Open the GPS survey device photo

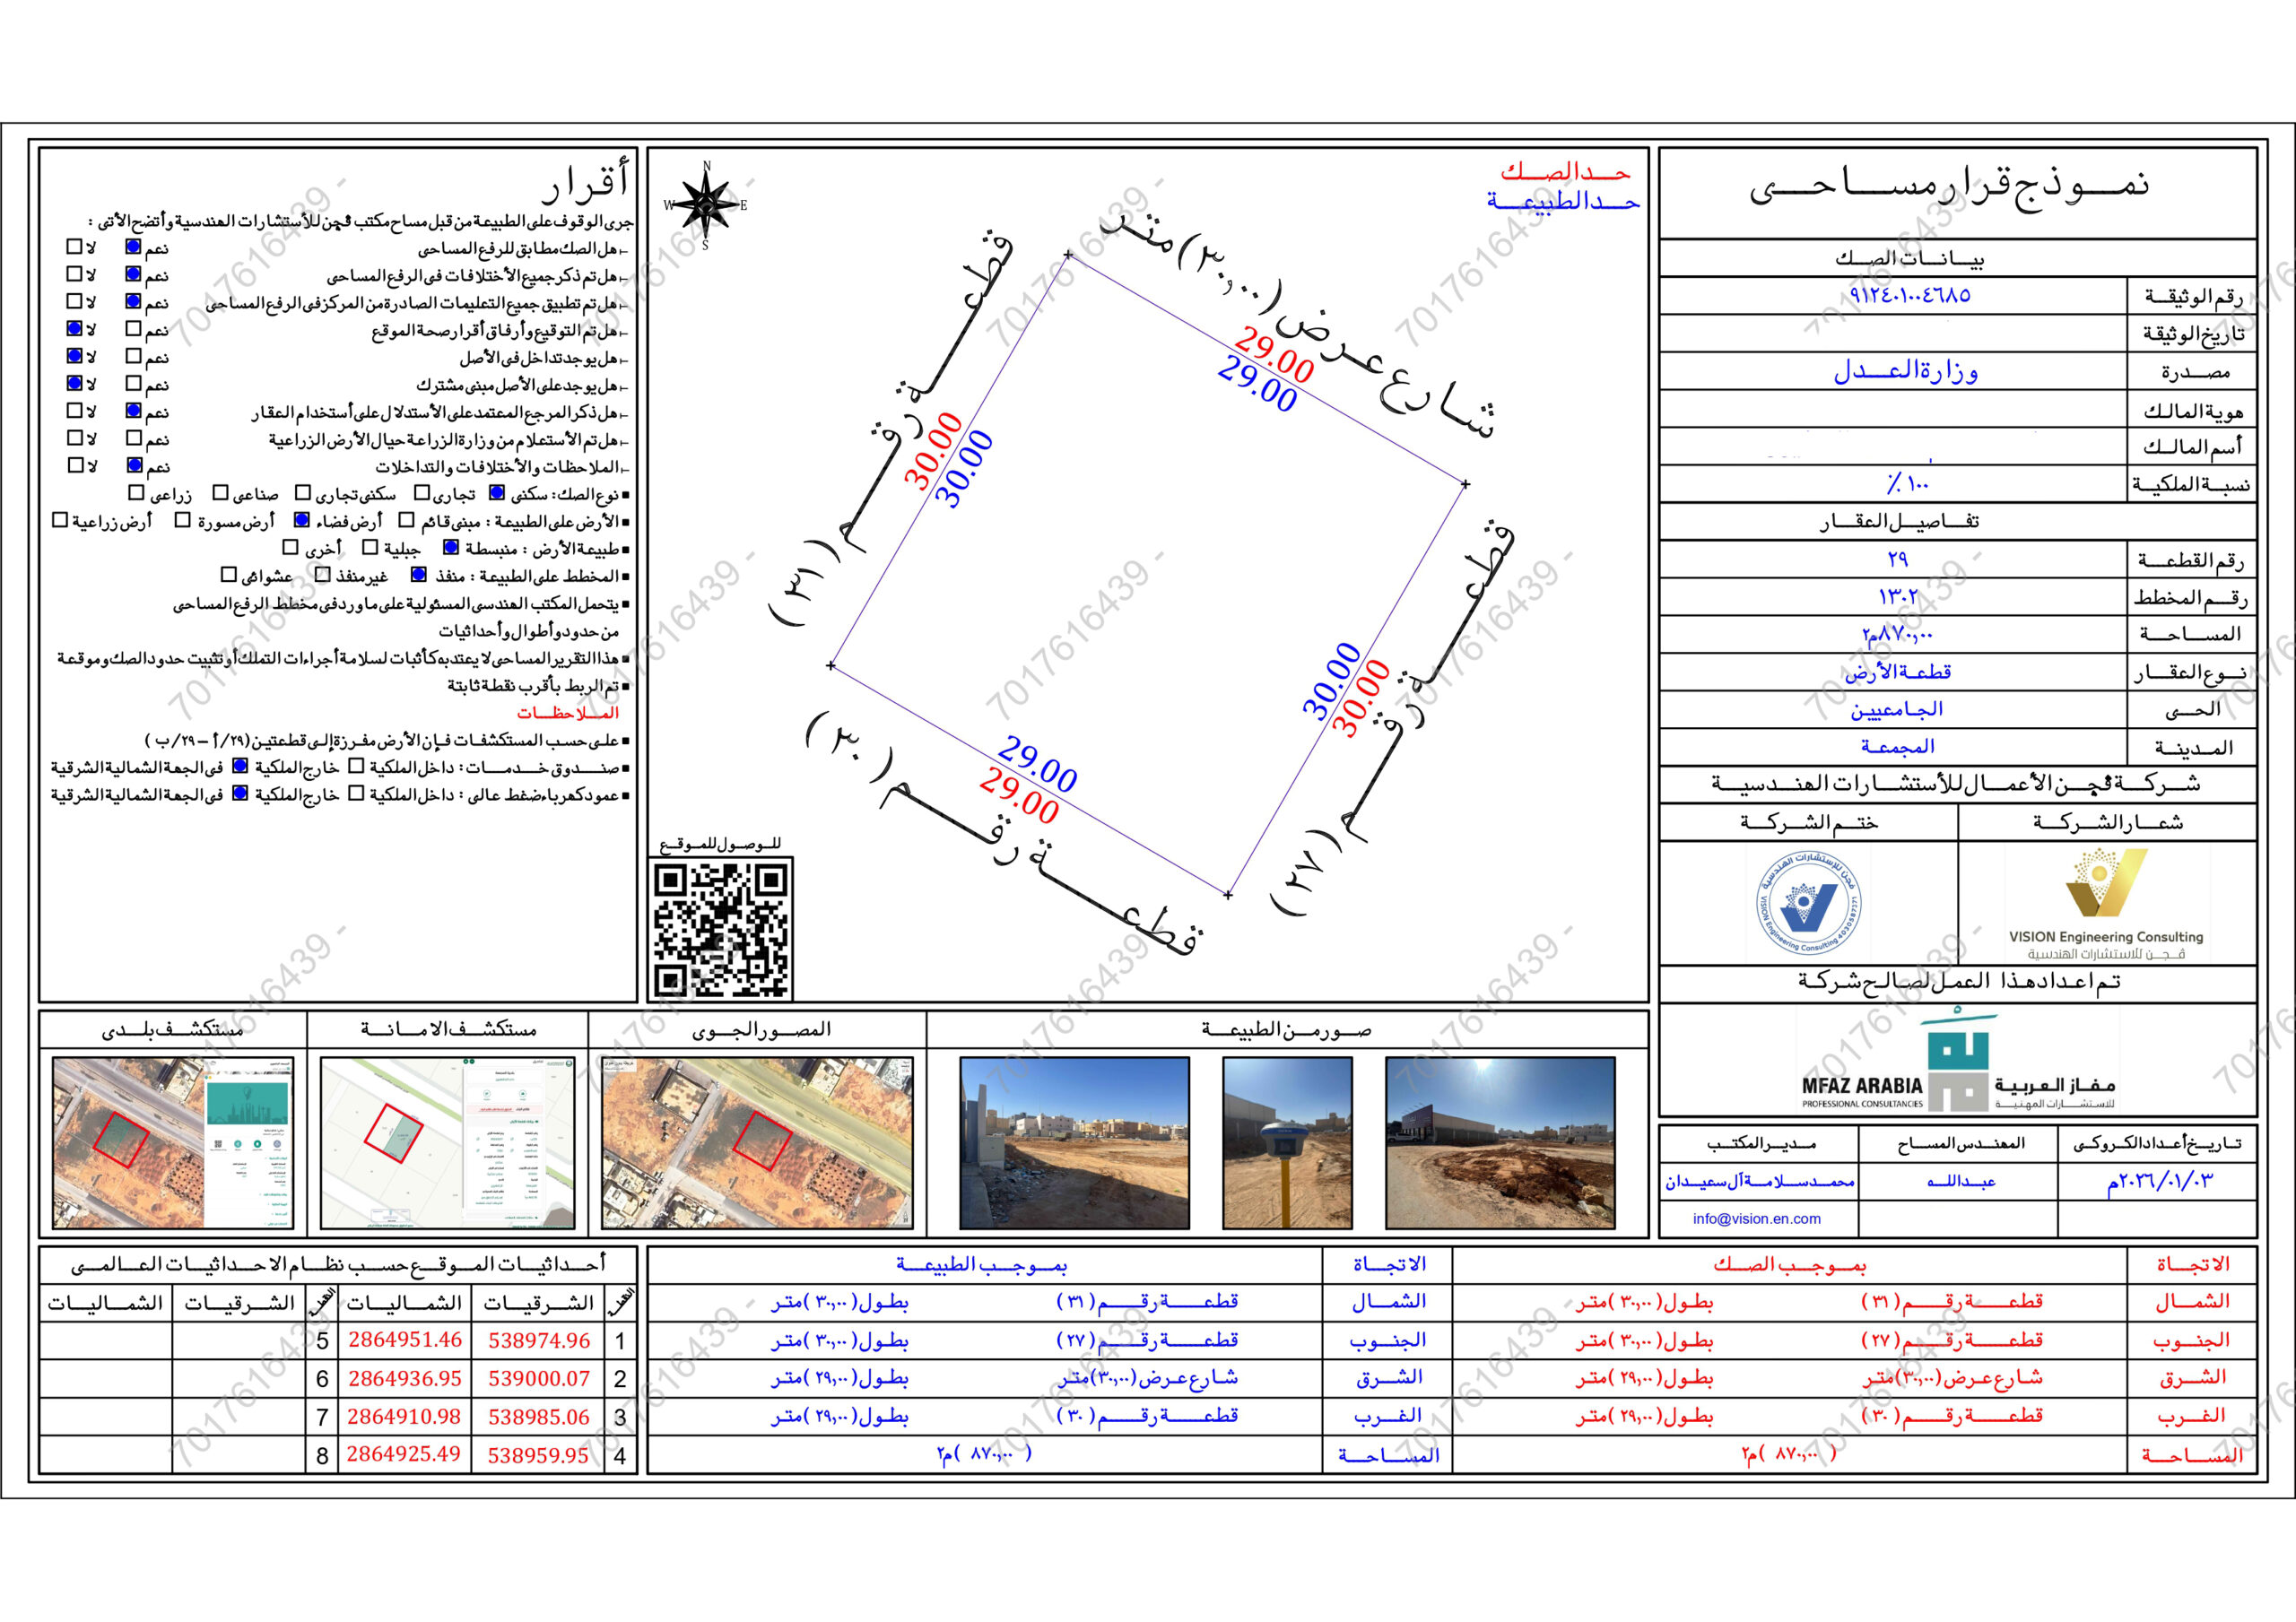point(1287,1142)
